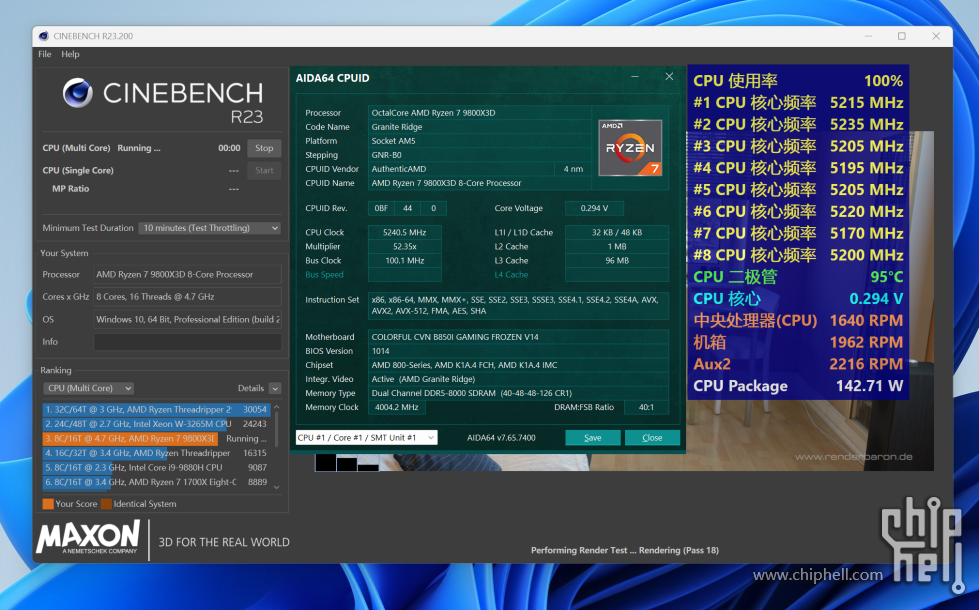Open the Help menu in Cinebench
The height and width of the screenshot is (610, 979).
click(x=70, y=54)
